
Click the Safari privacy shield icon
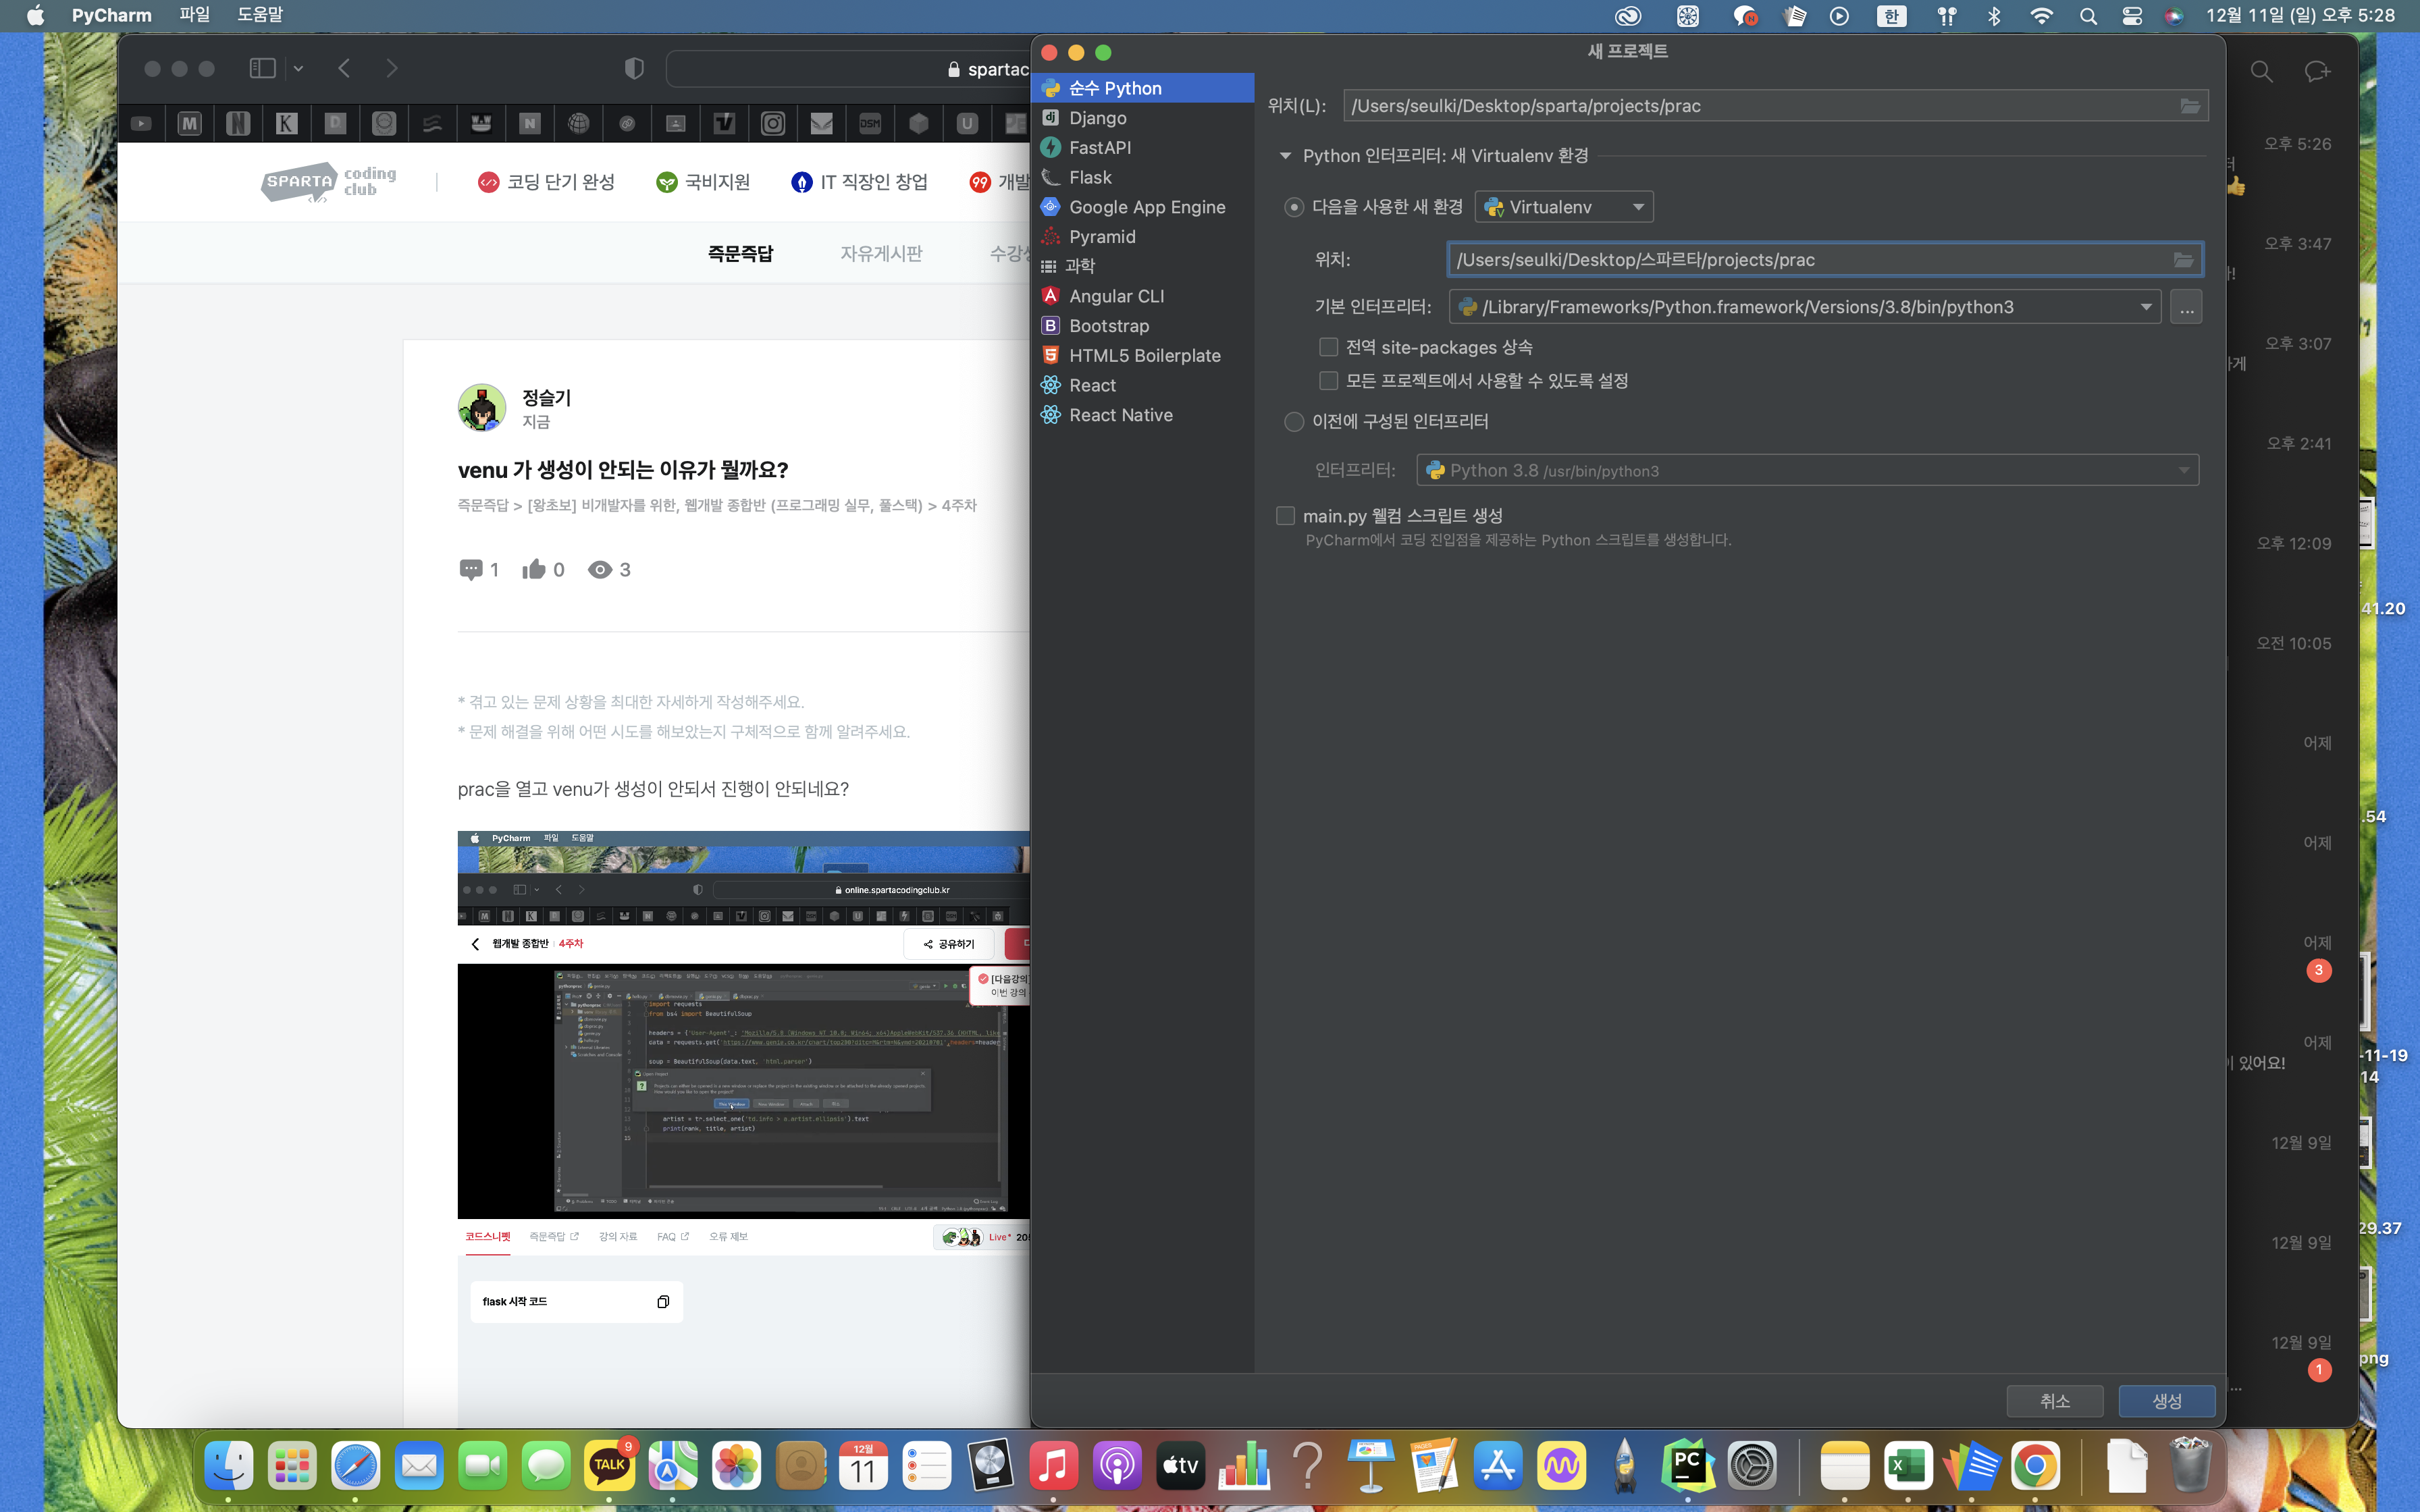(634, 68)
